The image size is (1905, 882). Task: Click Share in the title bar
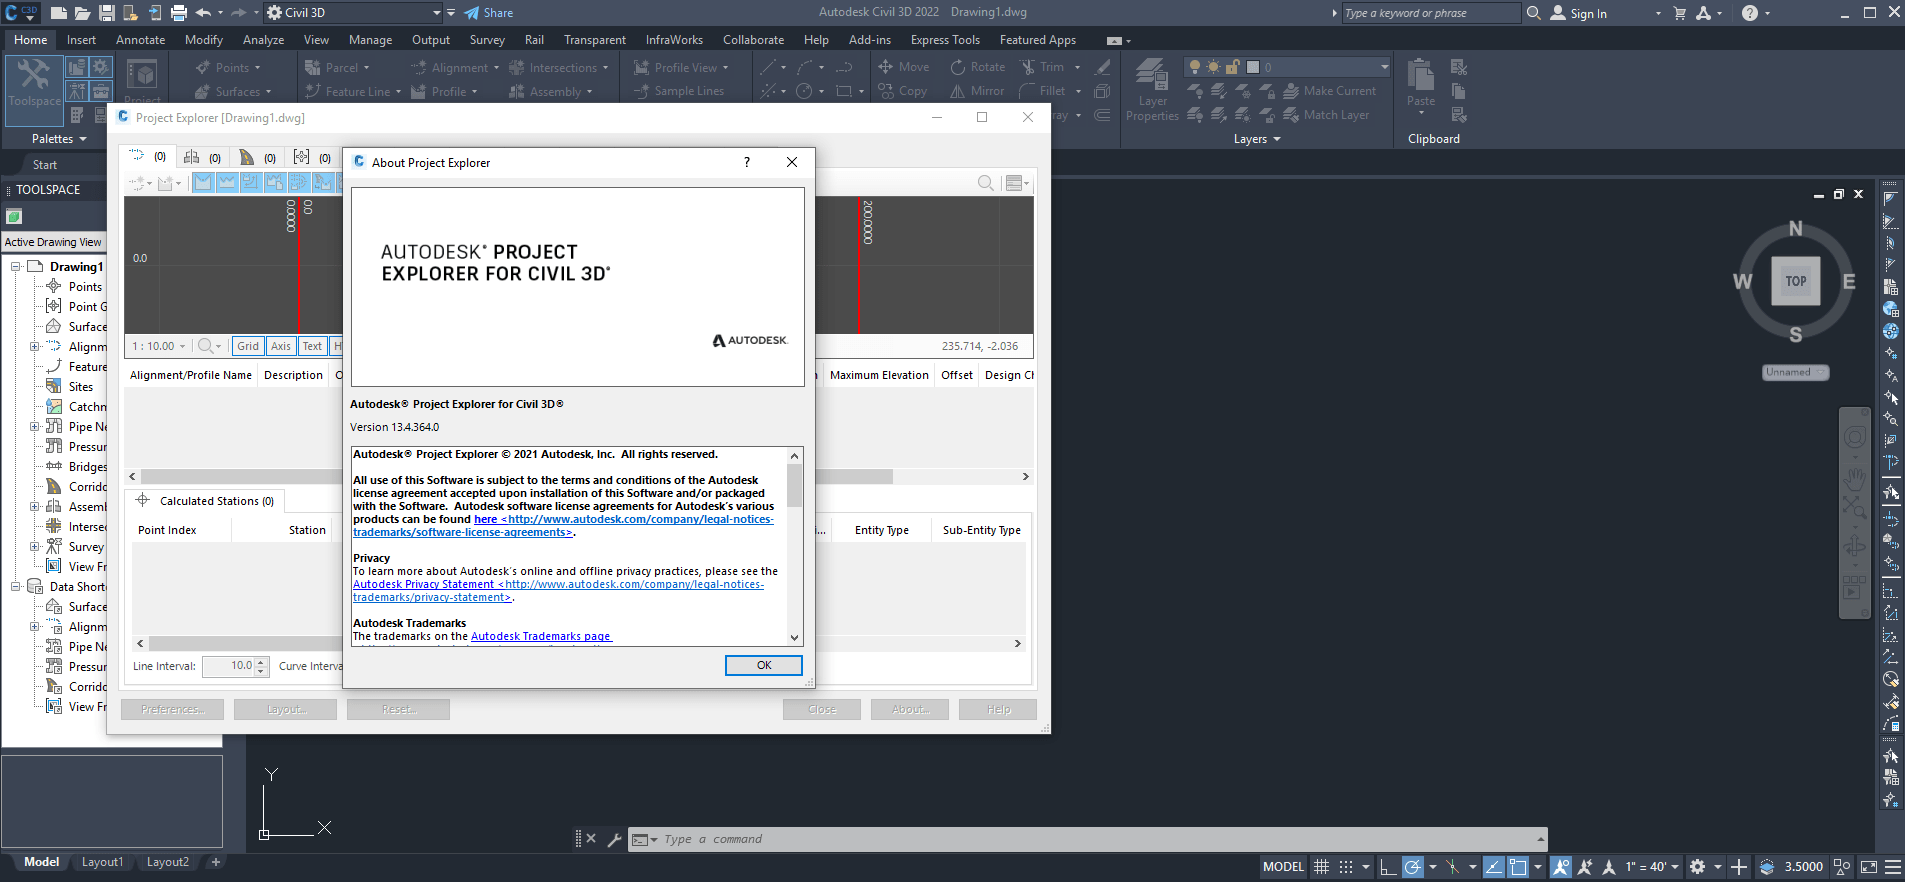click(489, 13)
